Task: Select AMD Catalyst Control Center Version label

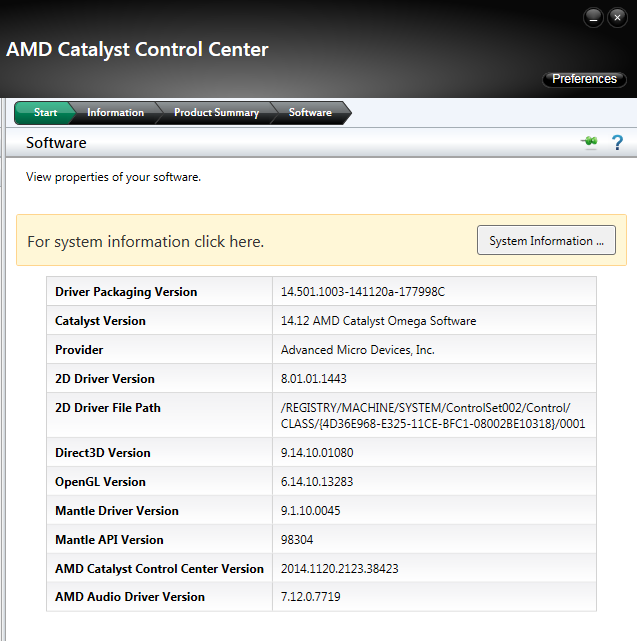Action: click(x=159, y=569)
